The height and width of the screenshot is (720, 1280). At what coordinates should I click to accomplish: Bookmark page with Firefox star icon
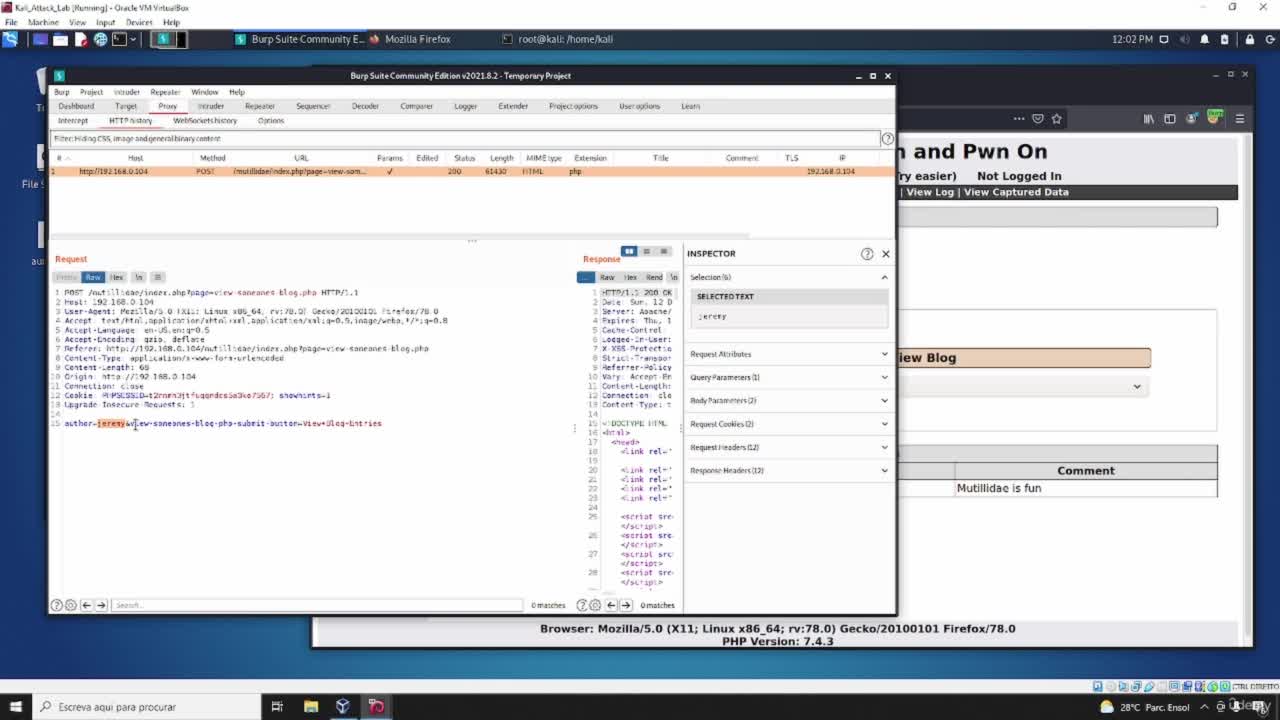1056,118
